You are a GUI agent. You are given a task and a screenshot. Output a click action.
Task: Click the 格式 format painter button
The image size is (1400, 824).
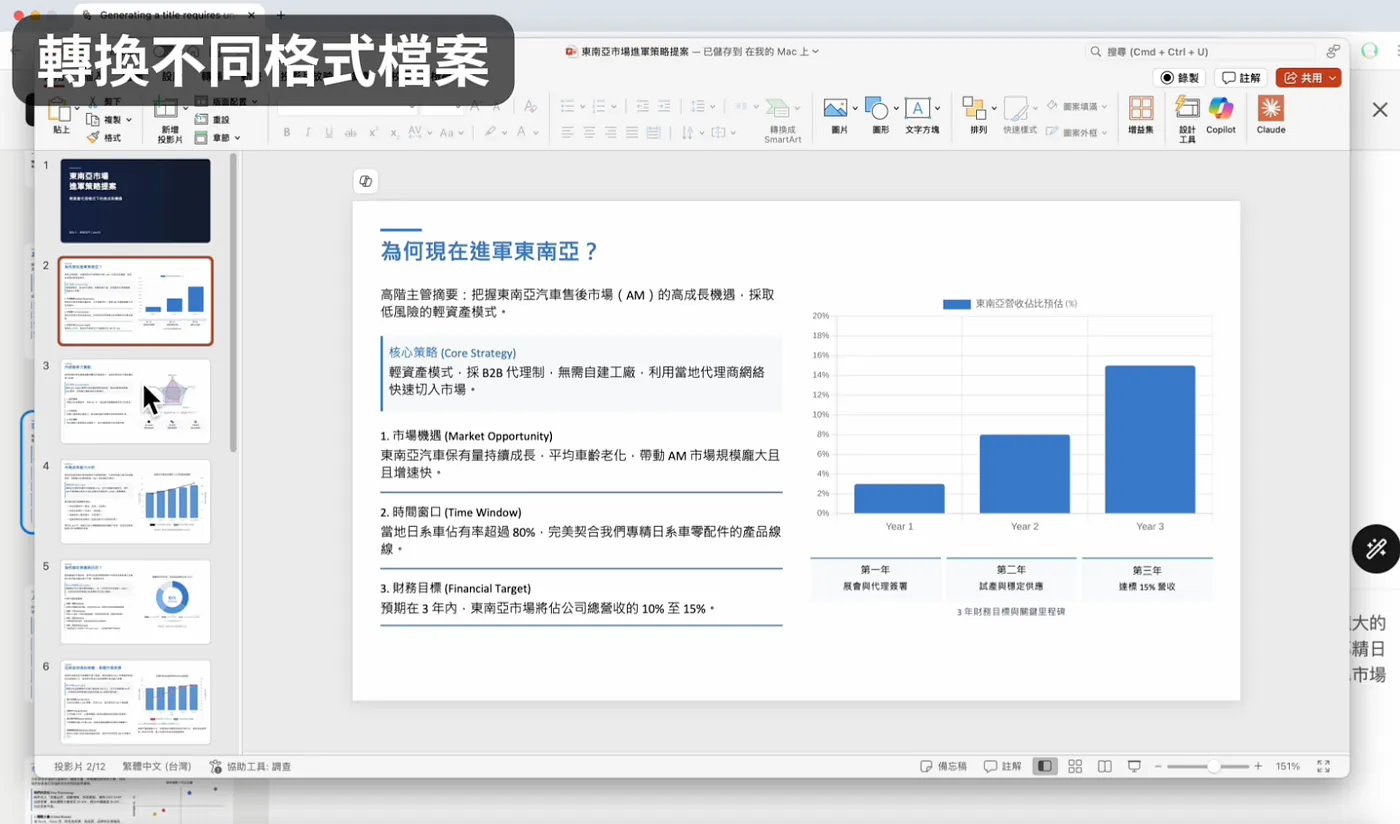104,137
